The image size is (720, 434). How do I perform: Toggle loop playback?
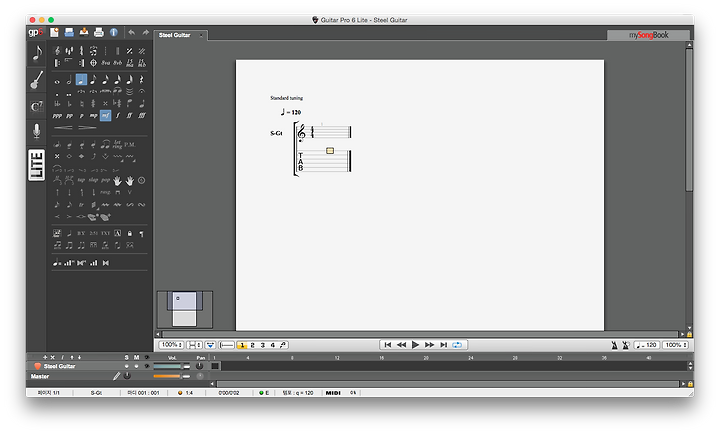(457, 345)
